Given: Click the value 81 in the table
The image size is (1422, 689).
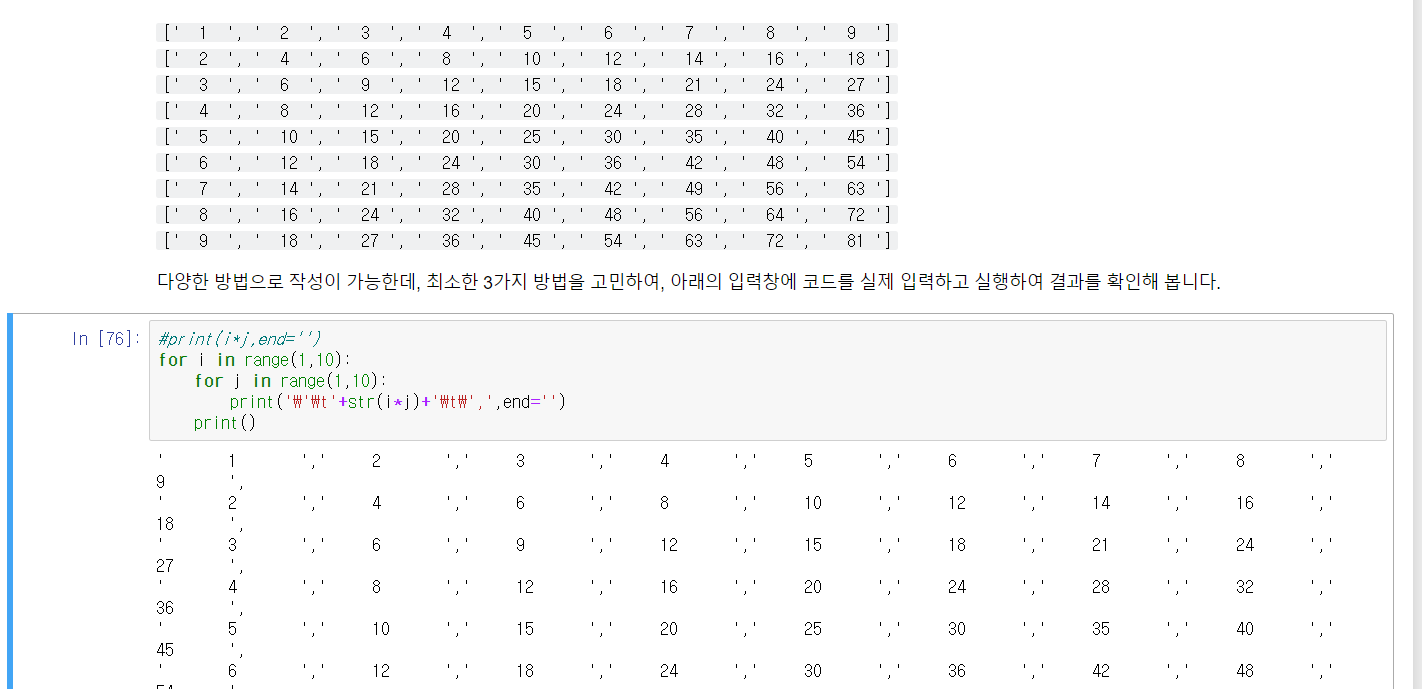Looking at the screenshot, I should 856,241.
